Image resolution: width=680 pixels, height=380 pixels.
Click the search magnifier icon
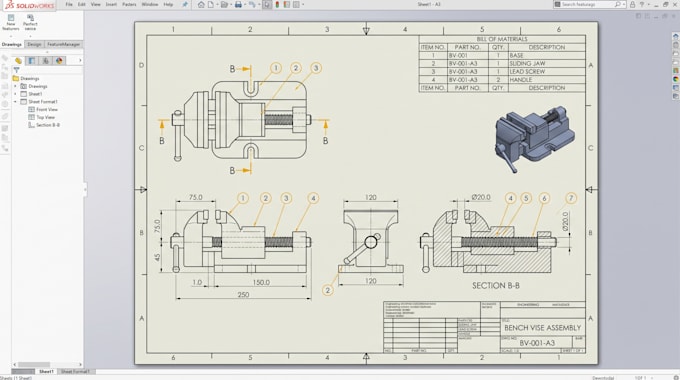click(x=618, y=4)
